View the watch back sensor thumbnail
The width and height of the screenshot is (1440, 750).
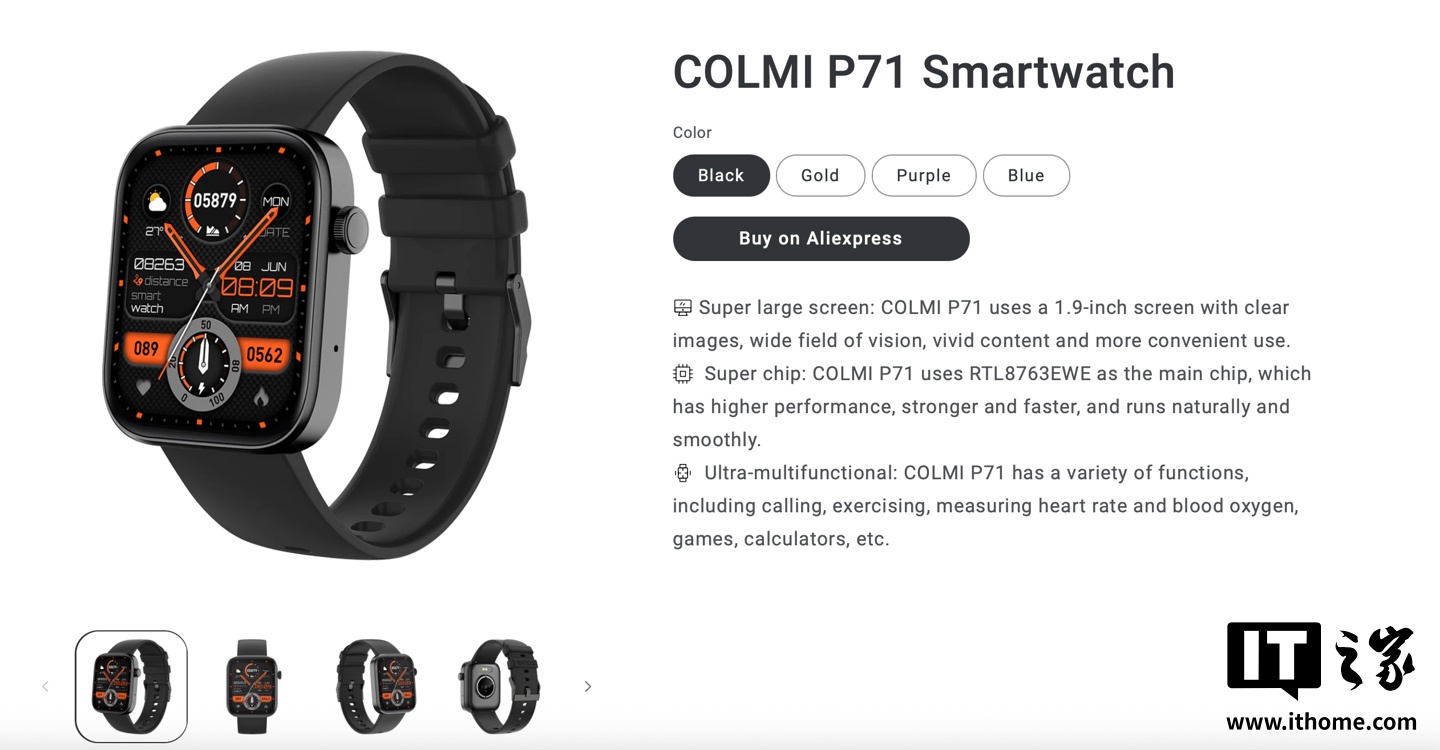tap(499, 686)
